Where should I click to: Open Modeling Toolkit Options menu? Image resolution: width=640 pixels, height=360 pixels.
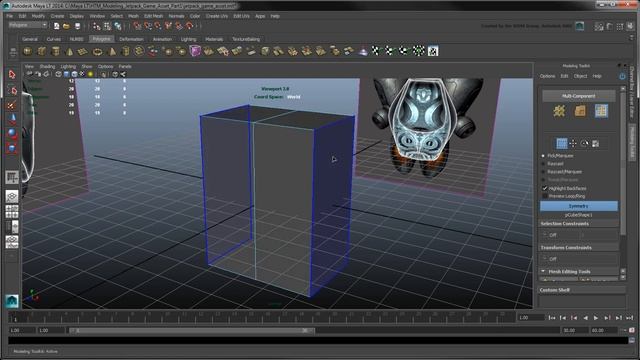(547, 76)
